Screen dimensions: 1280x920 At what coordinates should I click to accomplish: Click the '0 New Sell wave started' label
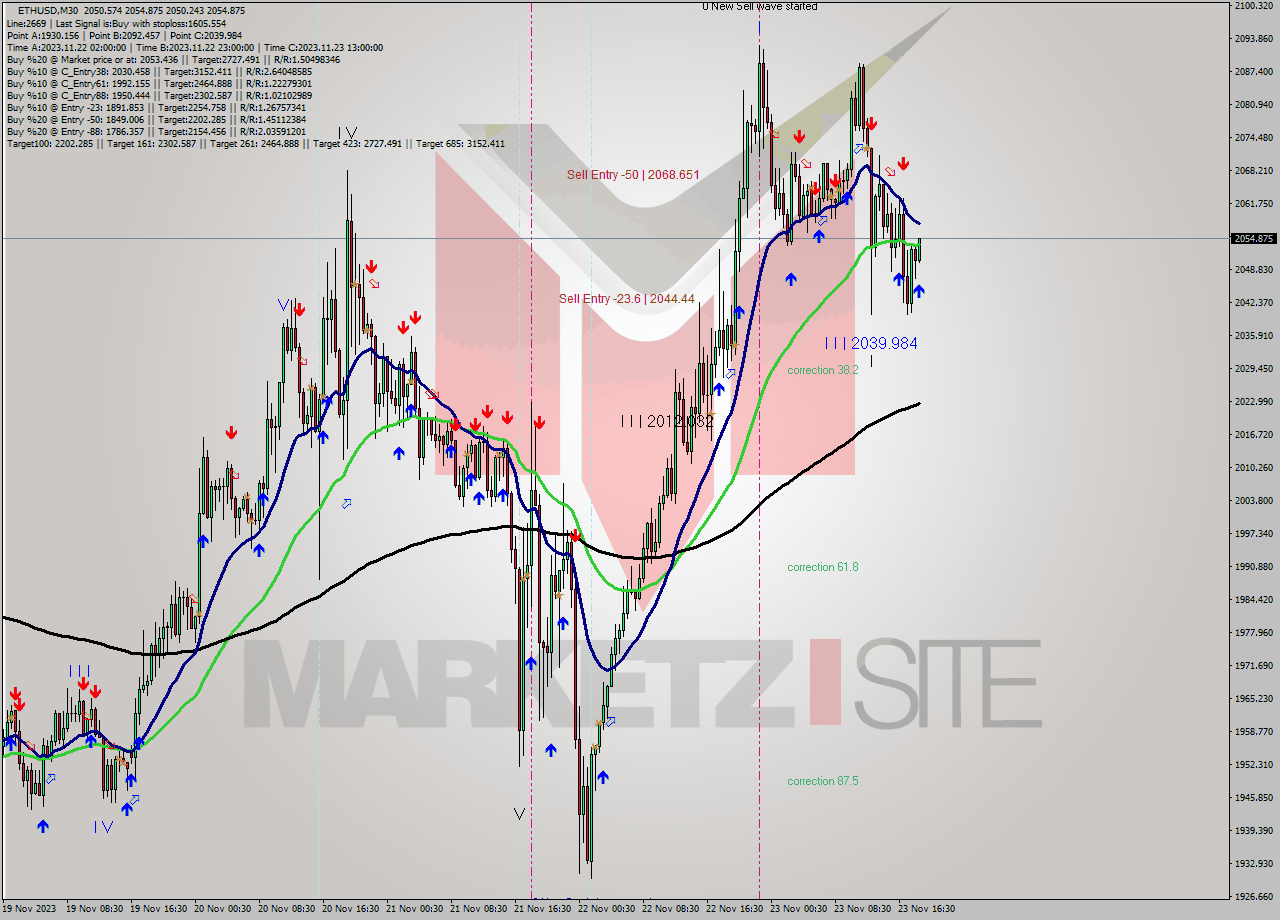pyautogui.click(x=760, y=6)
